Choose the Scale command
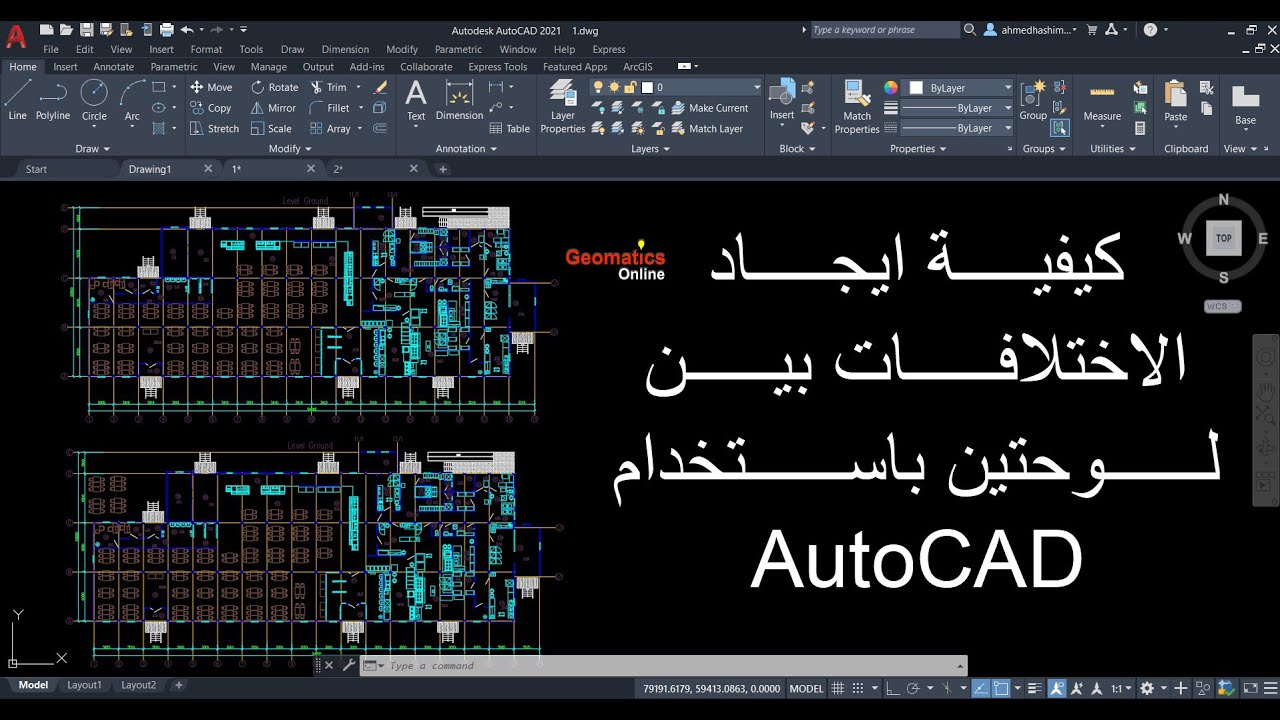Viewport: 1280px width, 720px height. tap(271, 128)
